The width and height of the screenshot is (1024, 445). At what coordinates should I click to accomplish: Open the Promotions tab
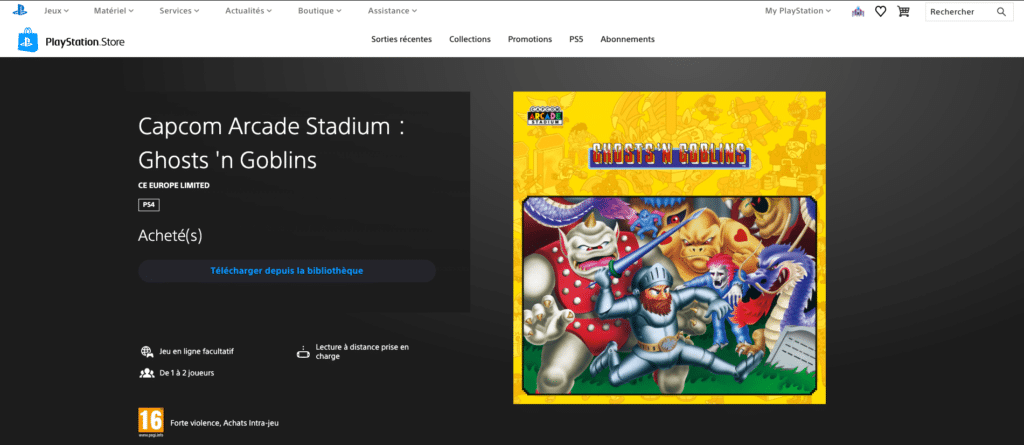tap(530, 39)
